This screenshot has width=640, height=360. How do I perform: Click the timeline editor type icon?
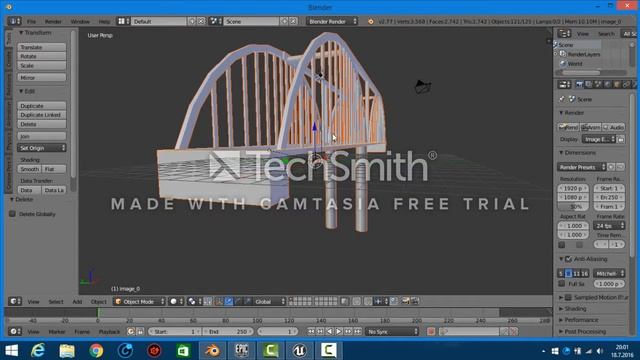(15, 331)
